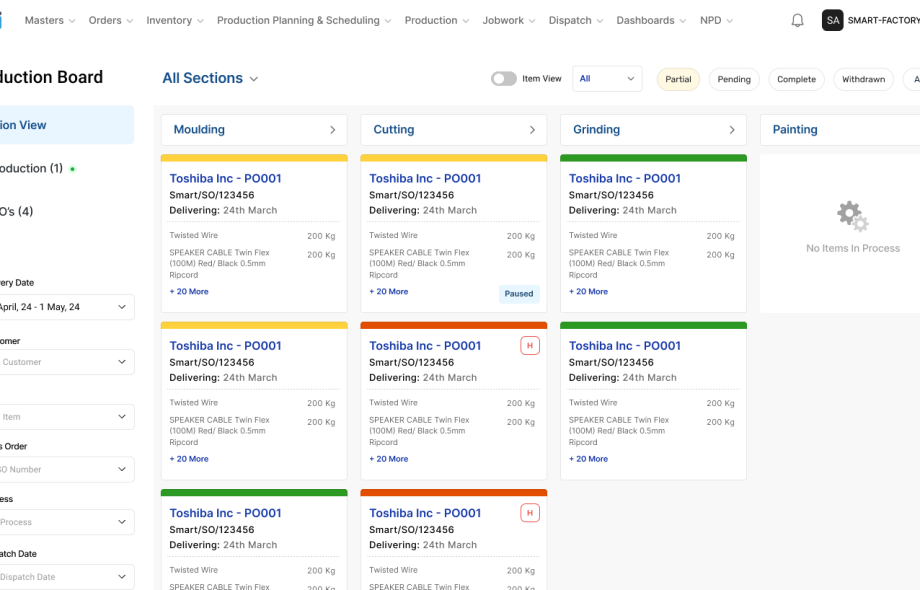
Task: Open the delivery date range dropdown
Action: pyautogui.click(x=66, y=307)
